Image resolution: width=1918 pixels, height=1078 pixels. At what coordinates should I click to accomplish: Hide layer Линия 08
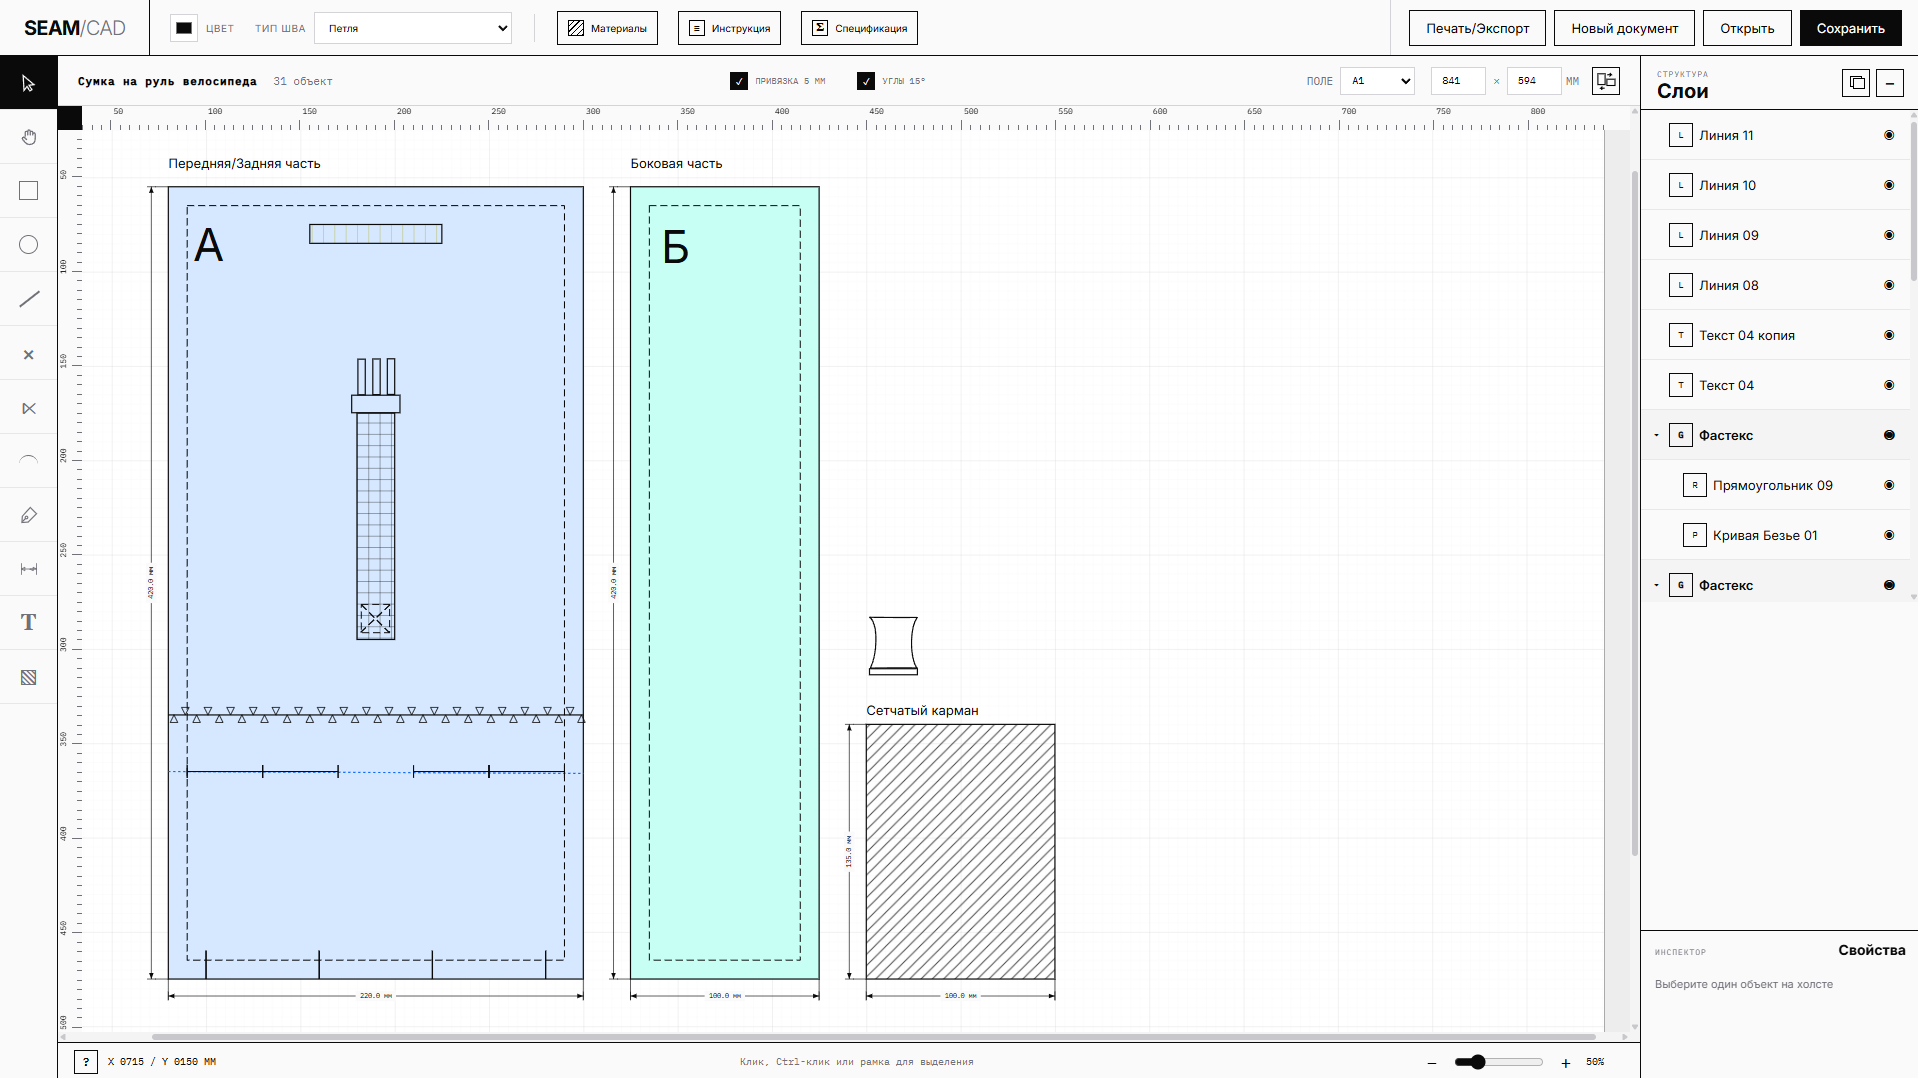[1889, 285]
